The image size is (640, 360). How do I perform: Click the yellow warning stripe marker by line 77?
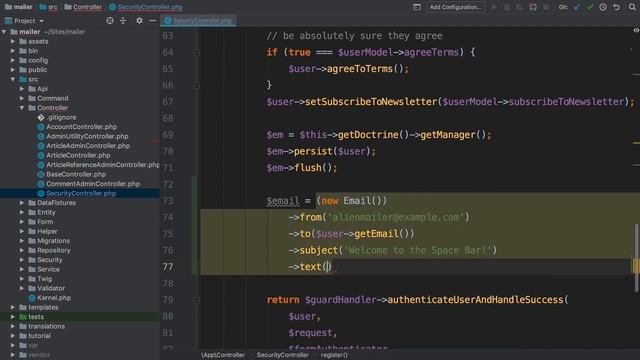(636, 267)
